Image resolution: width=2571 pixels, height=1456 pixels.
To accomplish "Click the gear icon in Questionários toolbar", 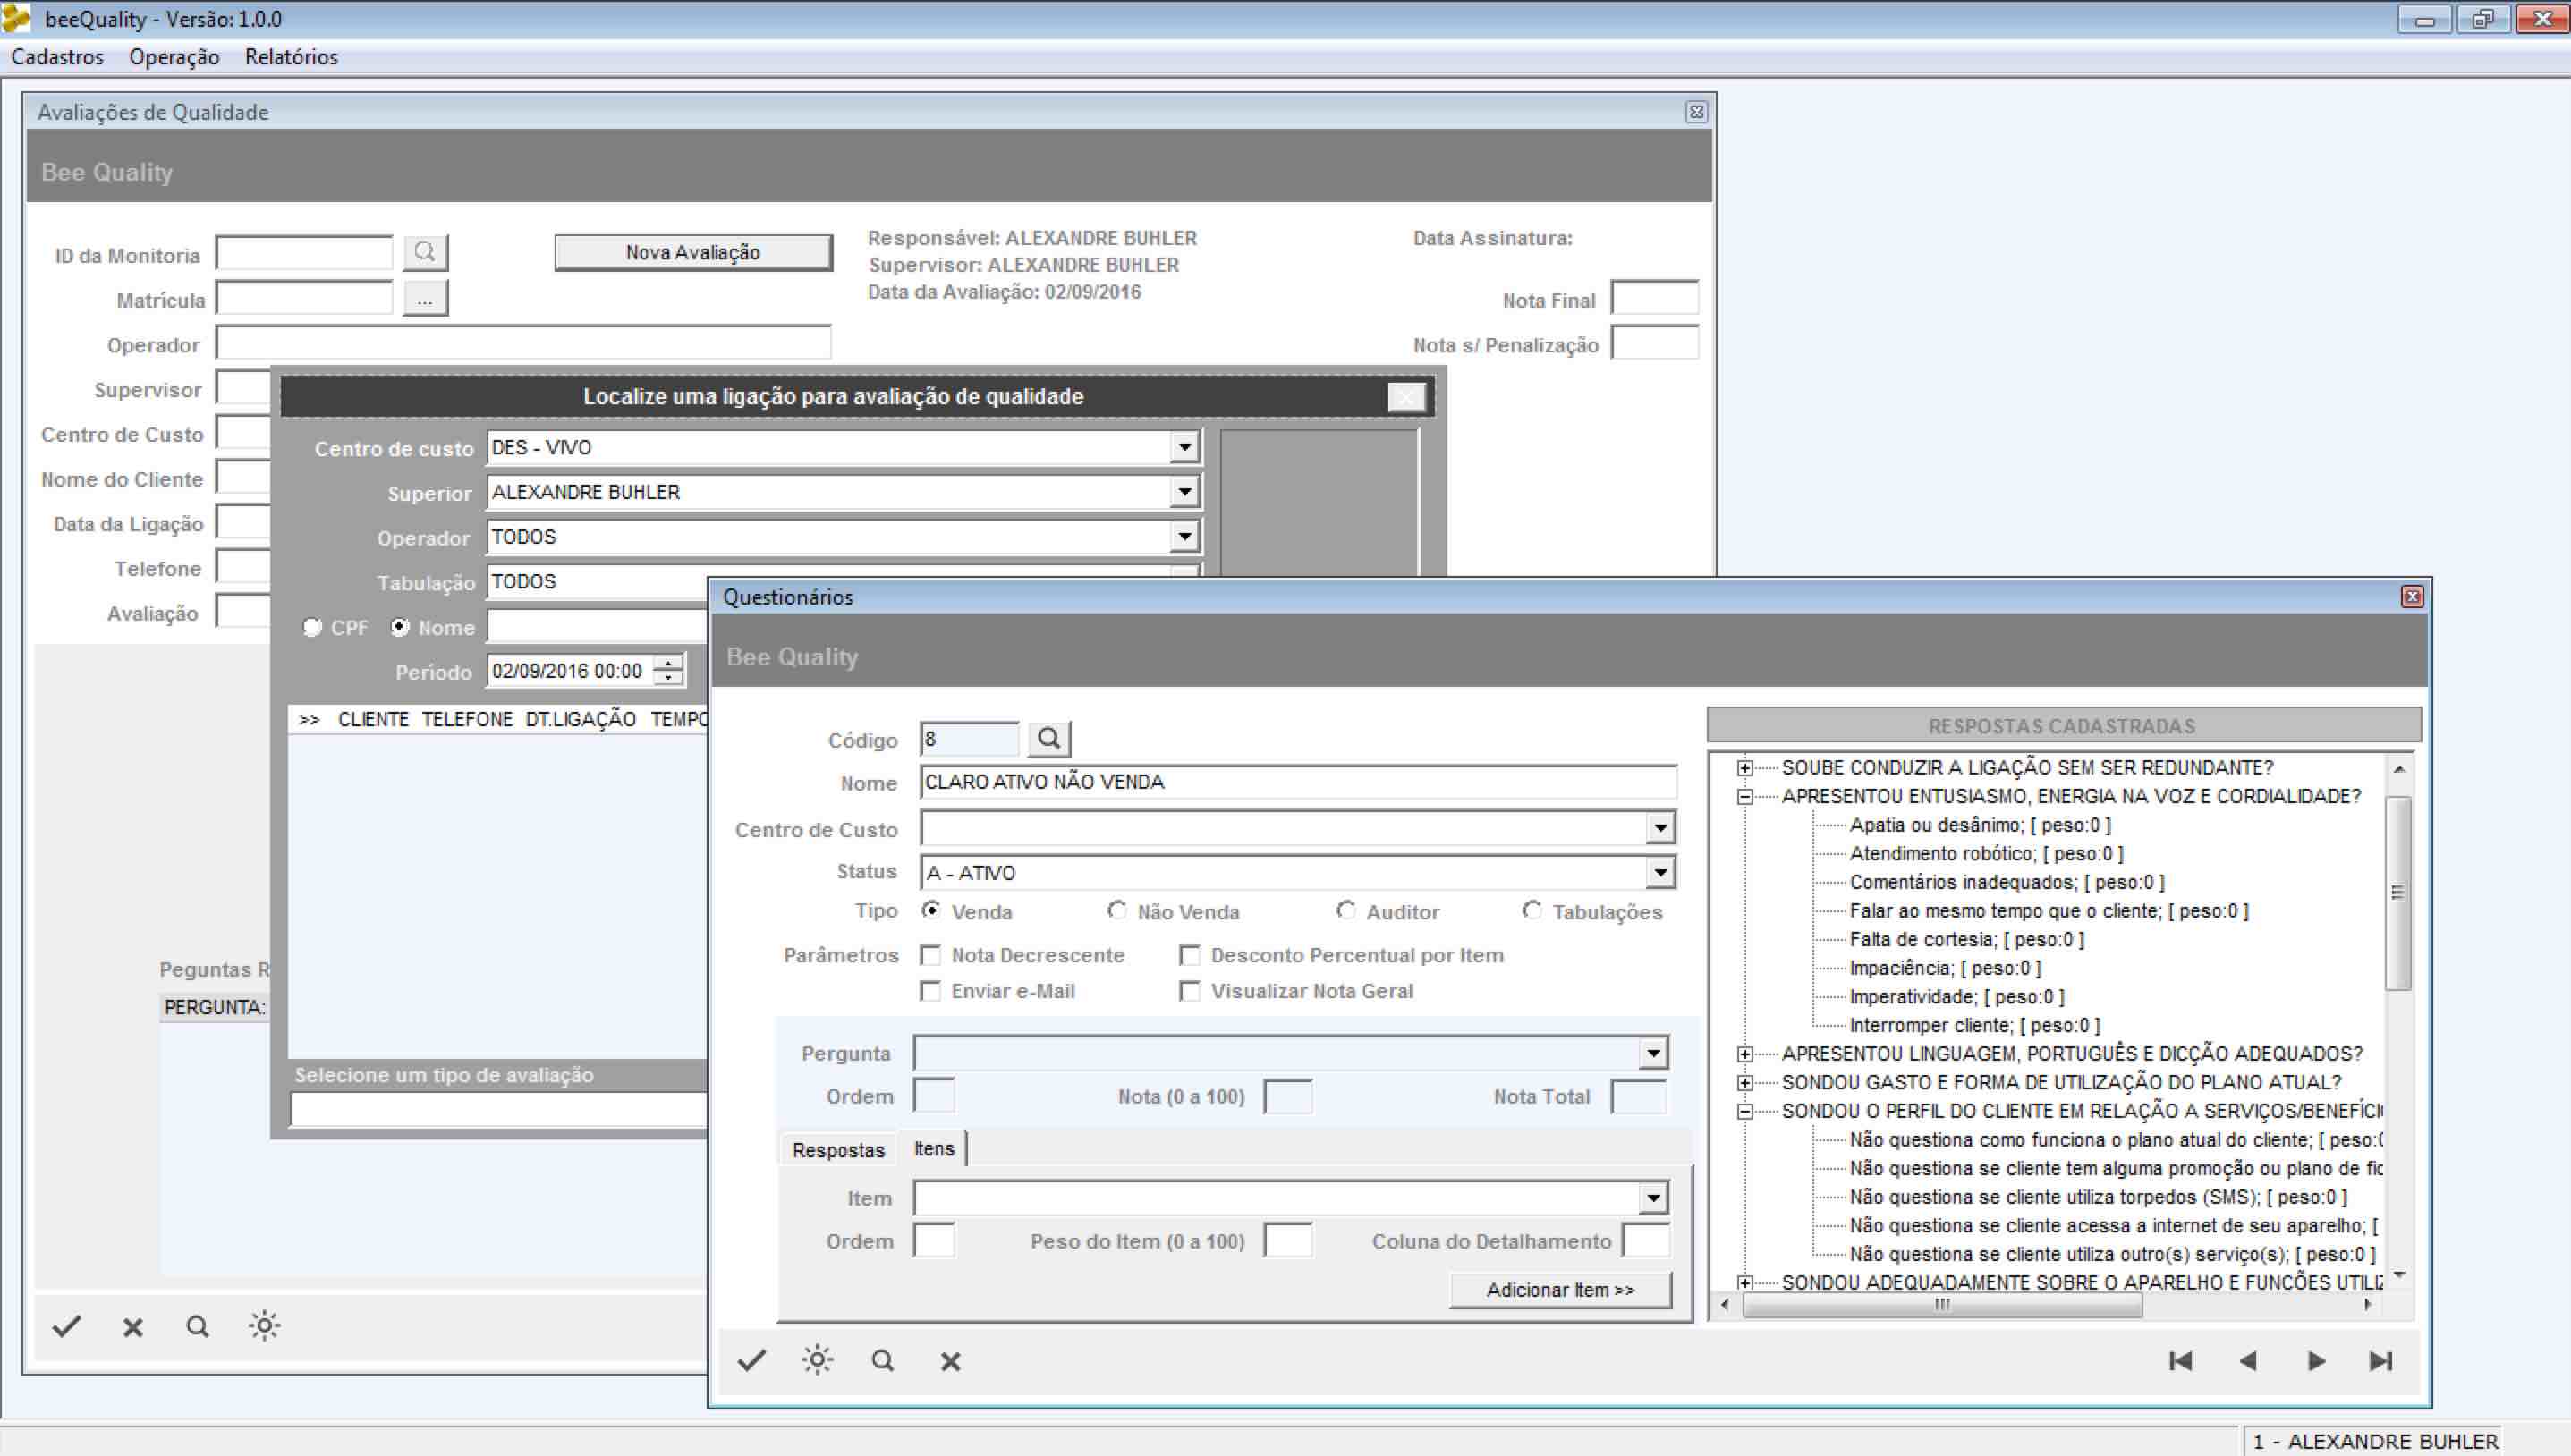I will 817,1360.
